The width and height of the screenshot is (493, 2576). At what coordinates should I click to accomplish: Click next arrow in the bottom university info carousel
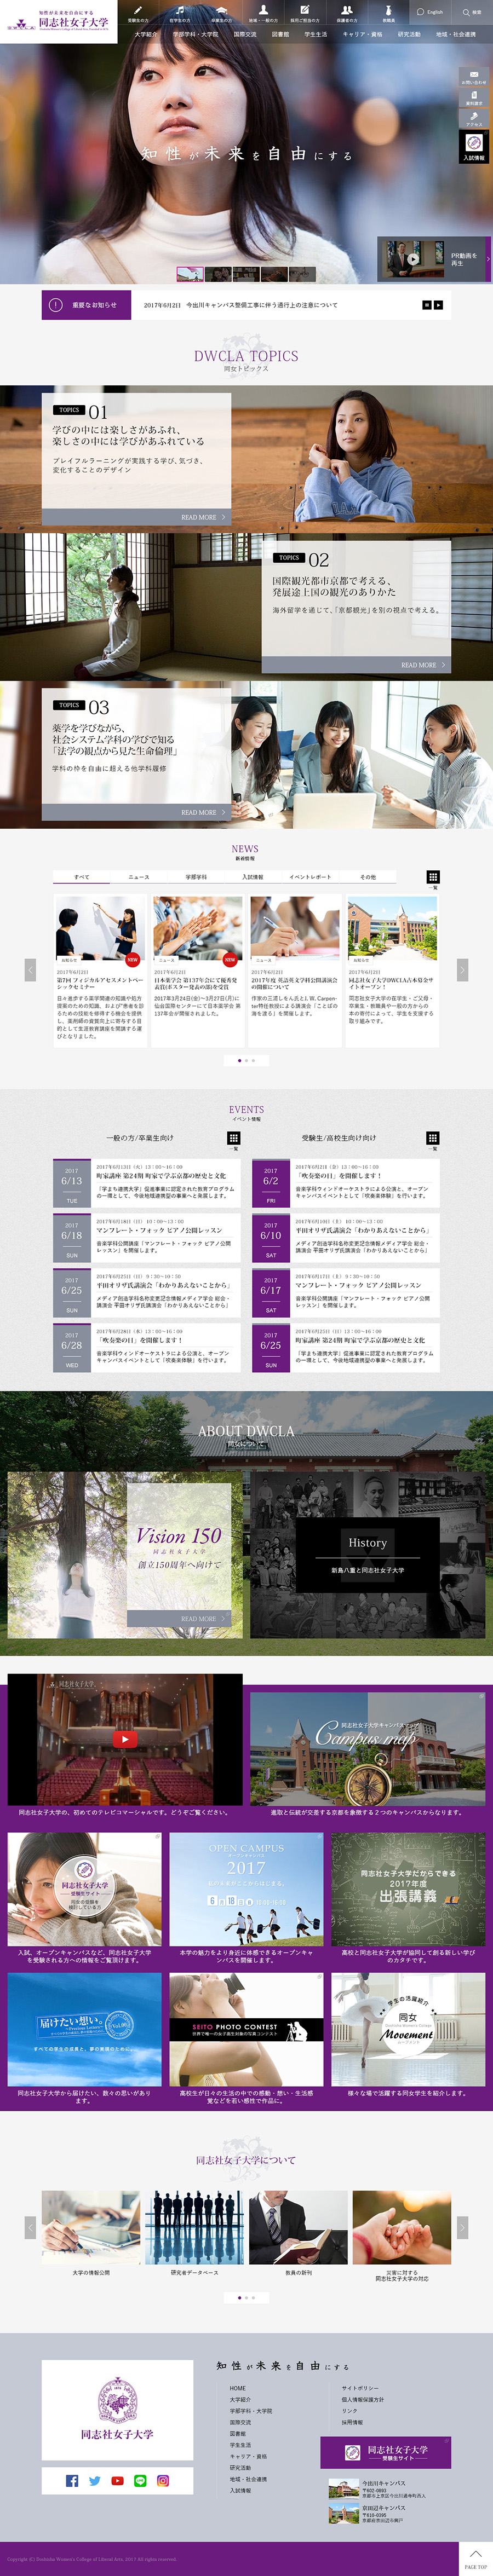[x=462, y=2227]
